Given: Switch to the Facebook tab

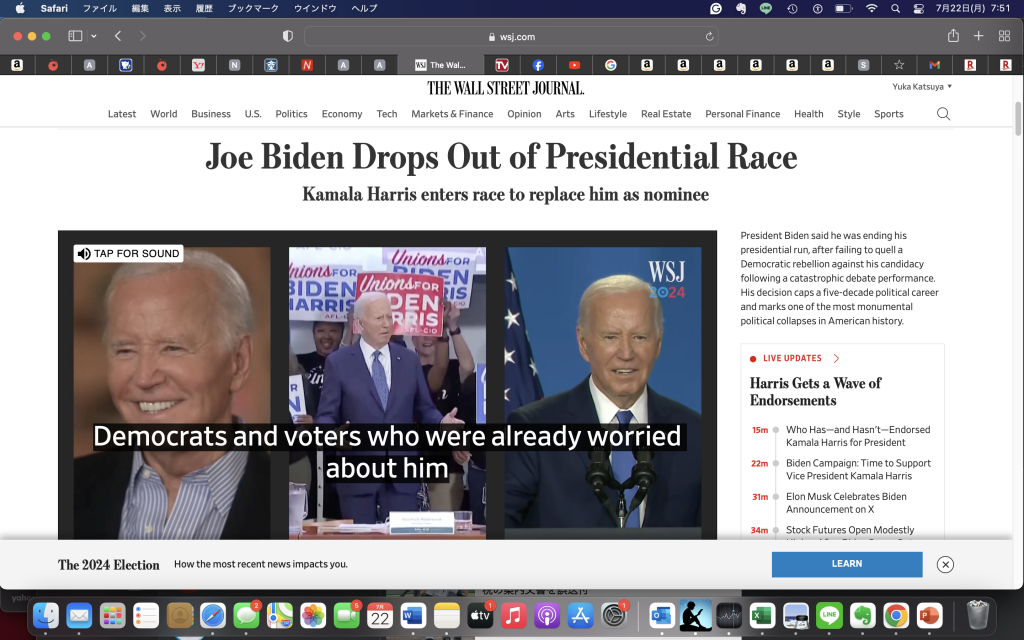Looking at the screenshot, I should tap(538, 65).
